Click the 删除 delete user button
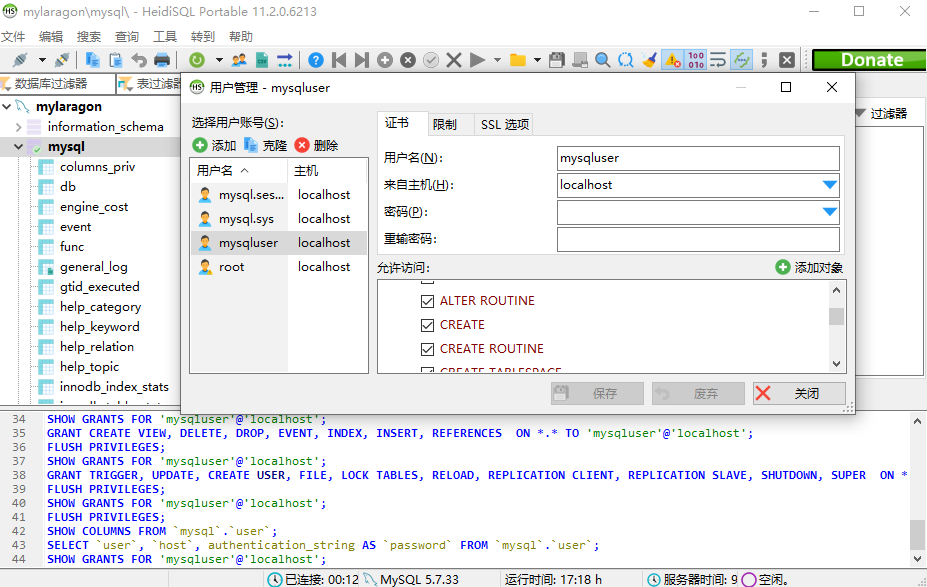This screenshot has width=927, height=587. pyautogui.click(x=316, y=145)
